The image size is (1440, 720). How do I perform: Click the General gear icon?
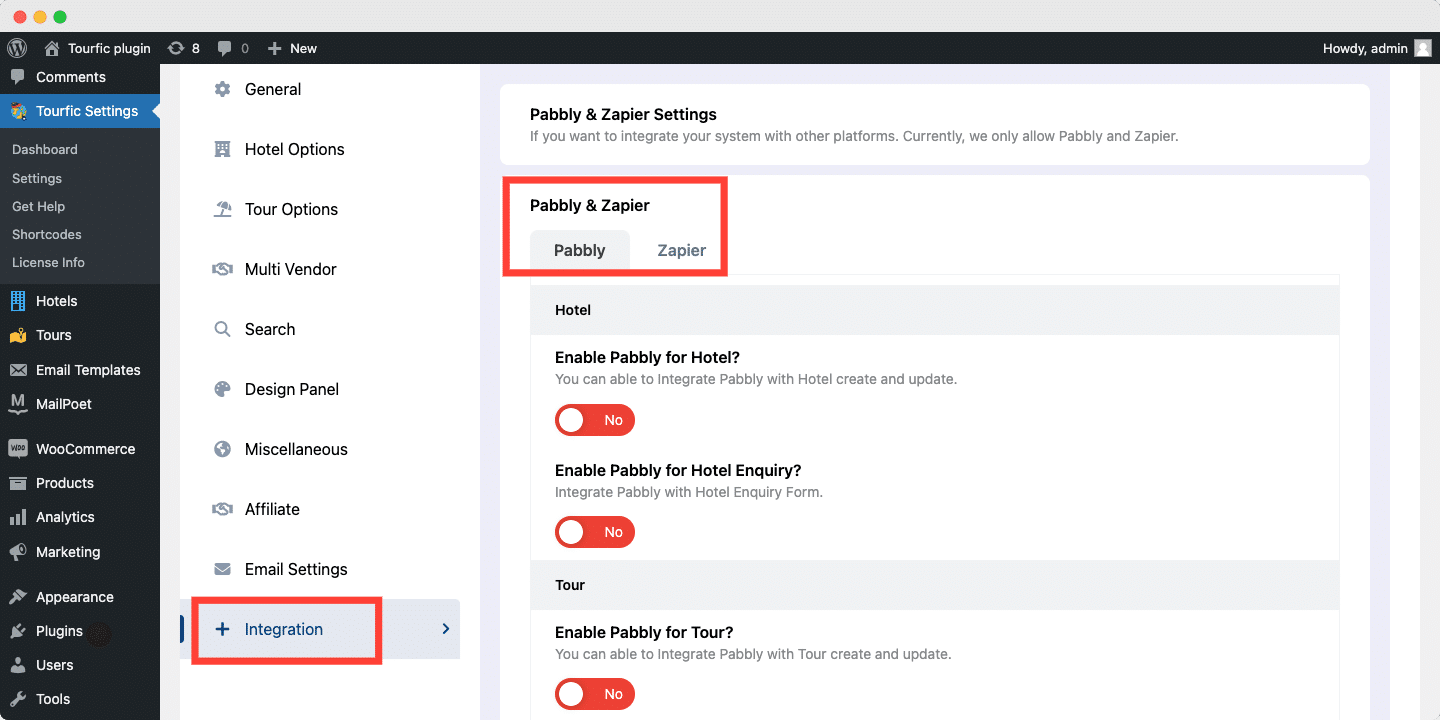tap(222, 89)
